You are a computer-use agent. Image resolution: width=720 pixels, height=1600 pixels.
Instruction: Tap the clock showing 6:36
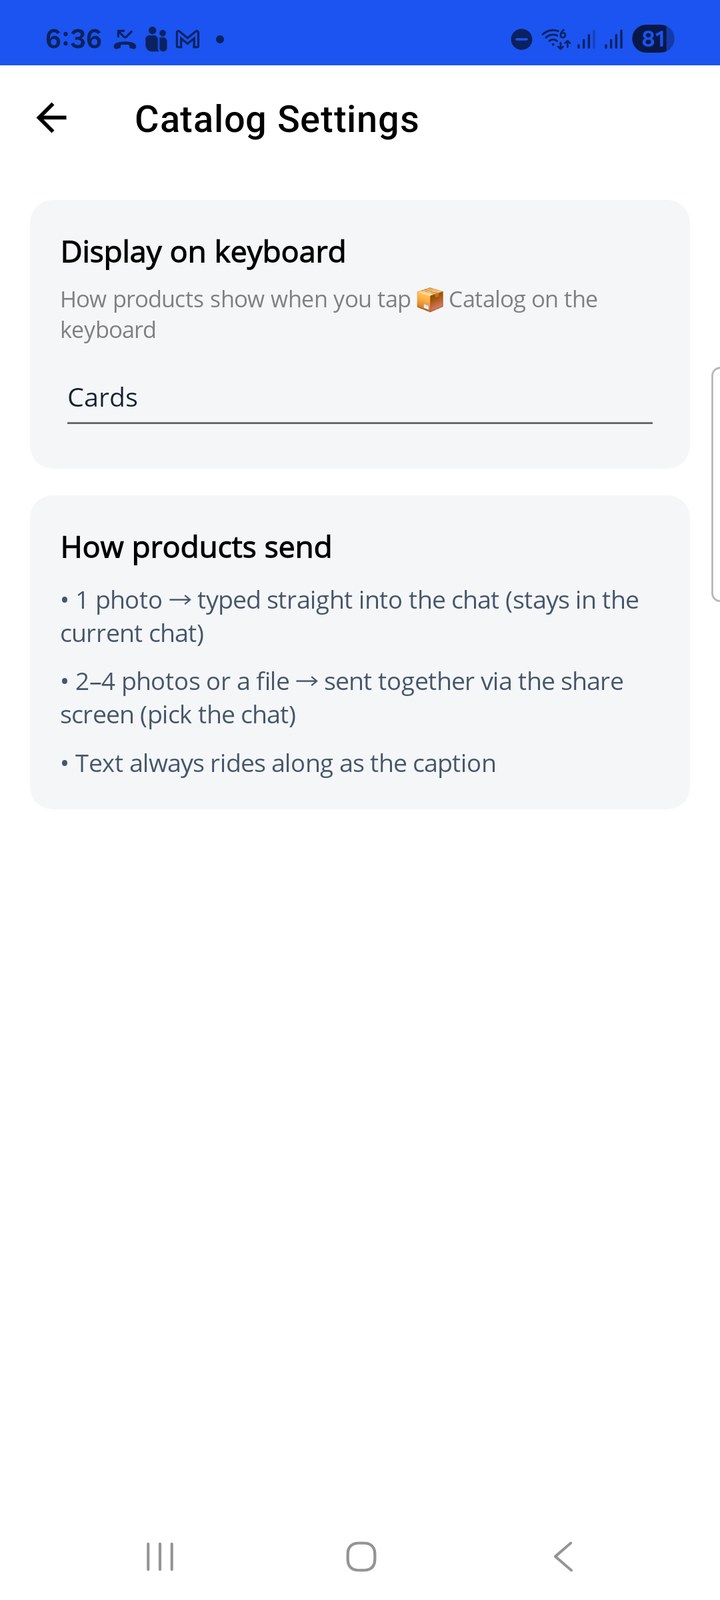coord(74,39)
